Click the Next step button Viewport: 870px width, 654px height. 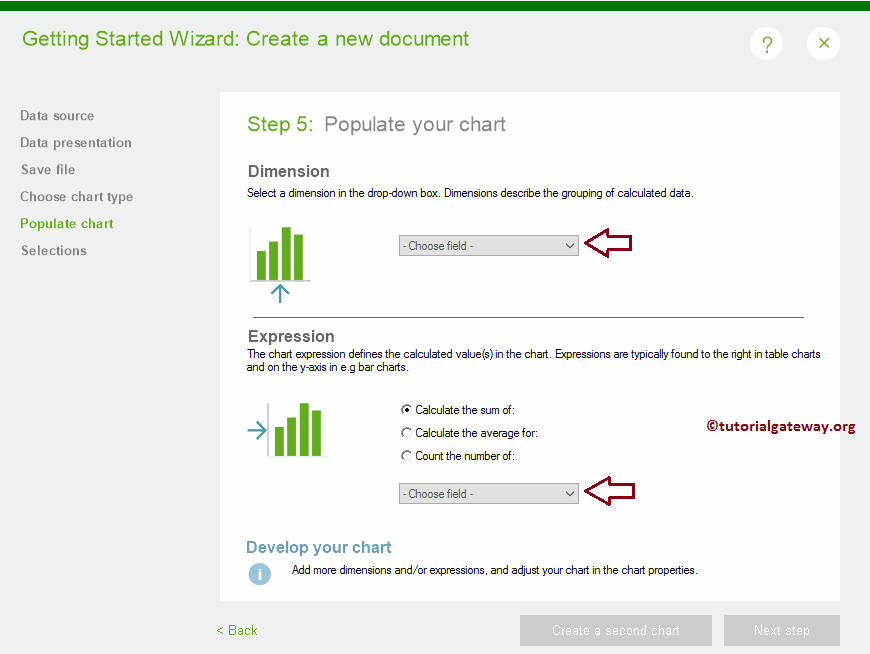(781, 630)
